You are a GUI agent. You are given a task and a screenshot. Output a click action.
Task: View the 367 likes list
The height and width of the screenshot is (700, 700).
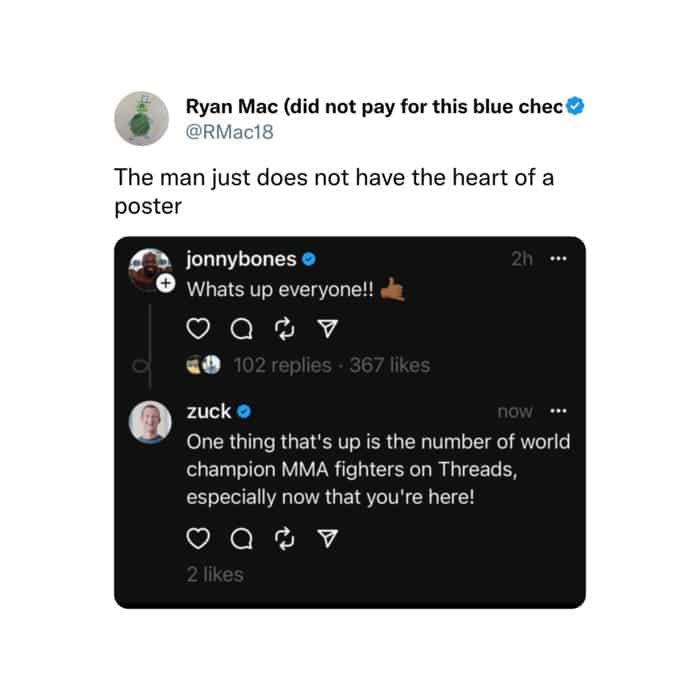click(390, 366)
